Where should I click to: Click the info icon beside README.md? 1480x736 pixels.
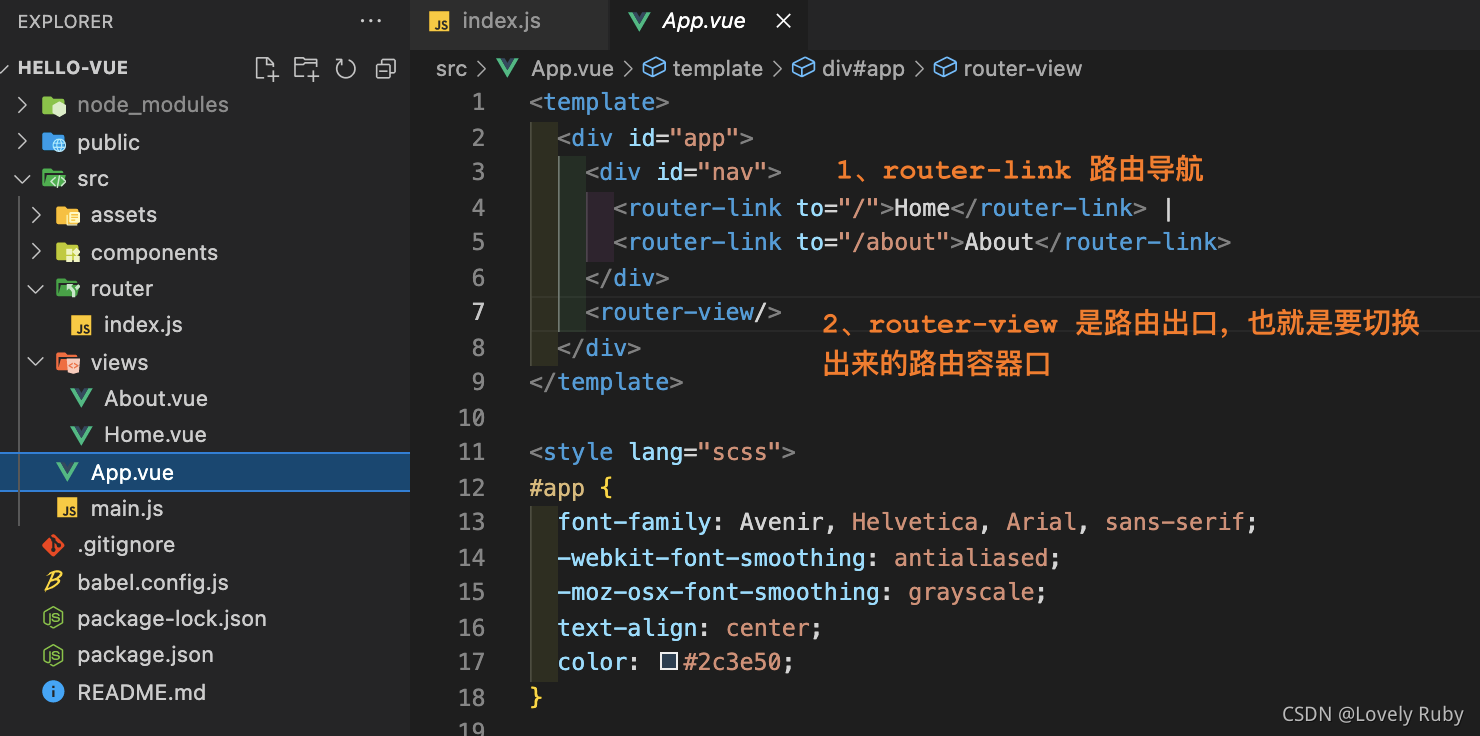[53, 692]
